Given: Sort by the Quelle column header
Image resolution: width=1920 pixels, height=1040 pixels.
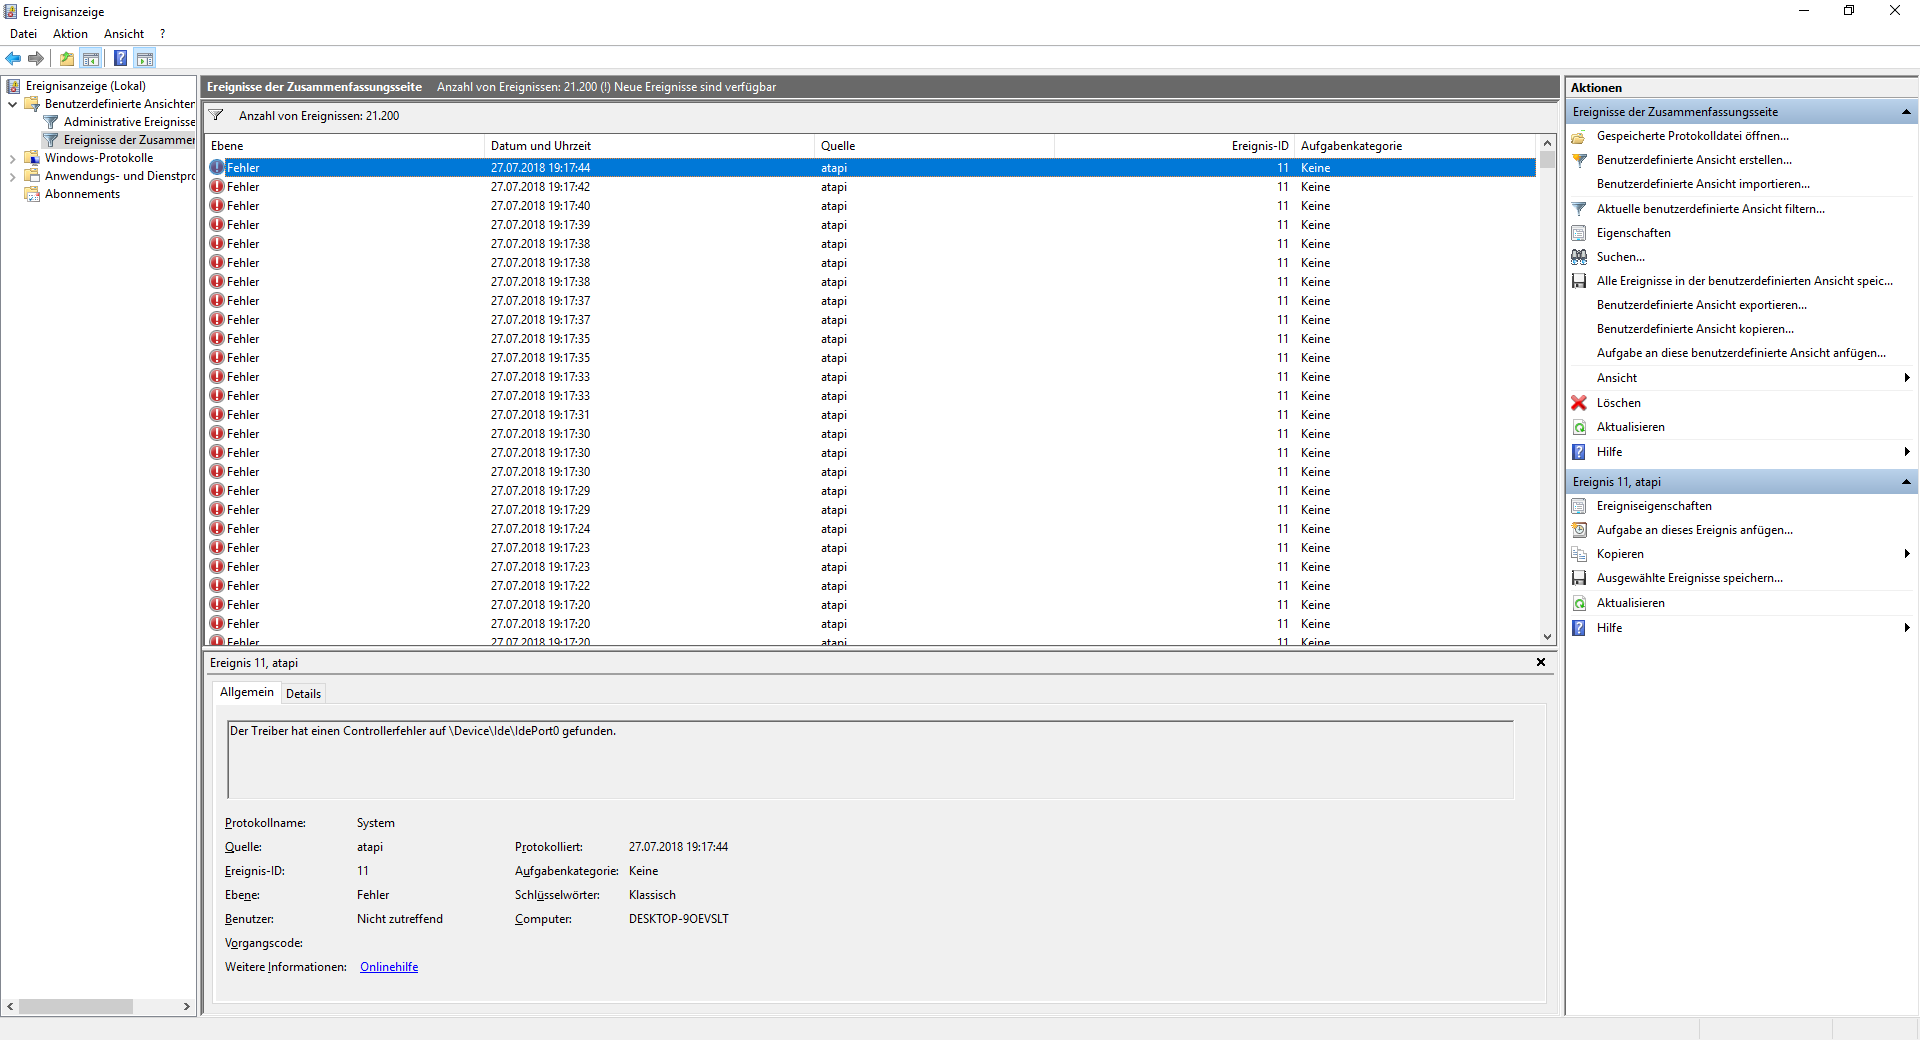Looking at the screenshot, I should pos(935,146).
